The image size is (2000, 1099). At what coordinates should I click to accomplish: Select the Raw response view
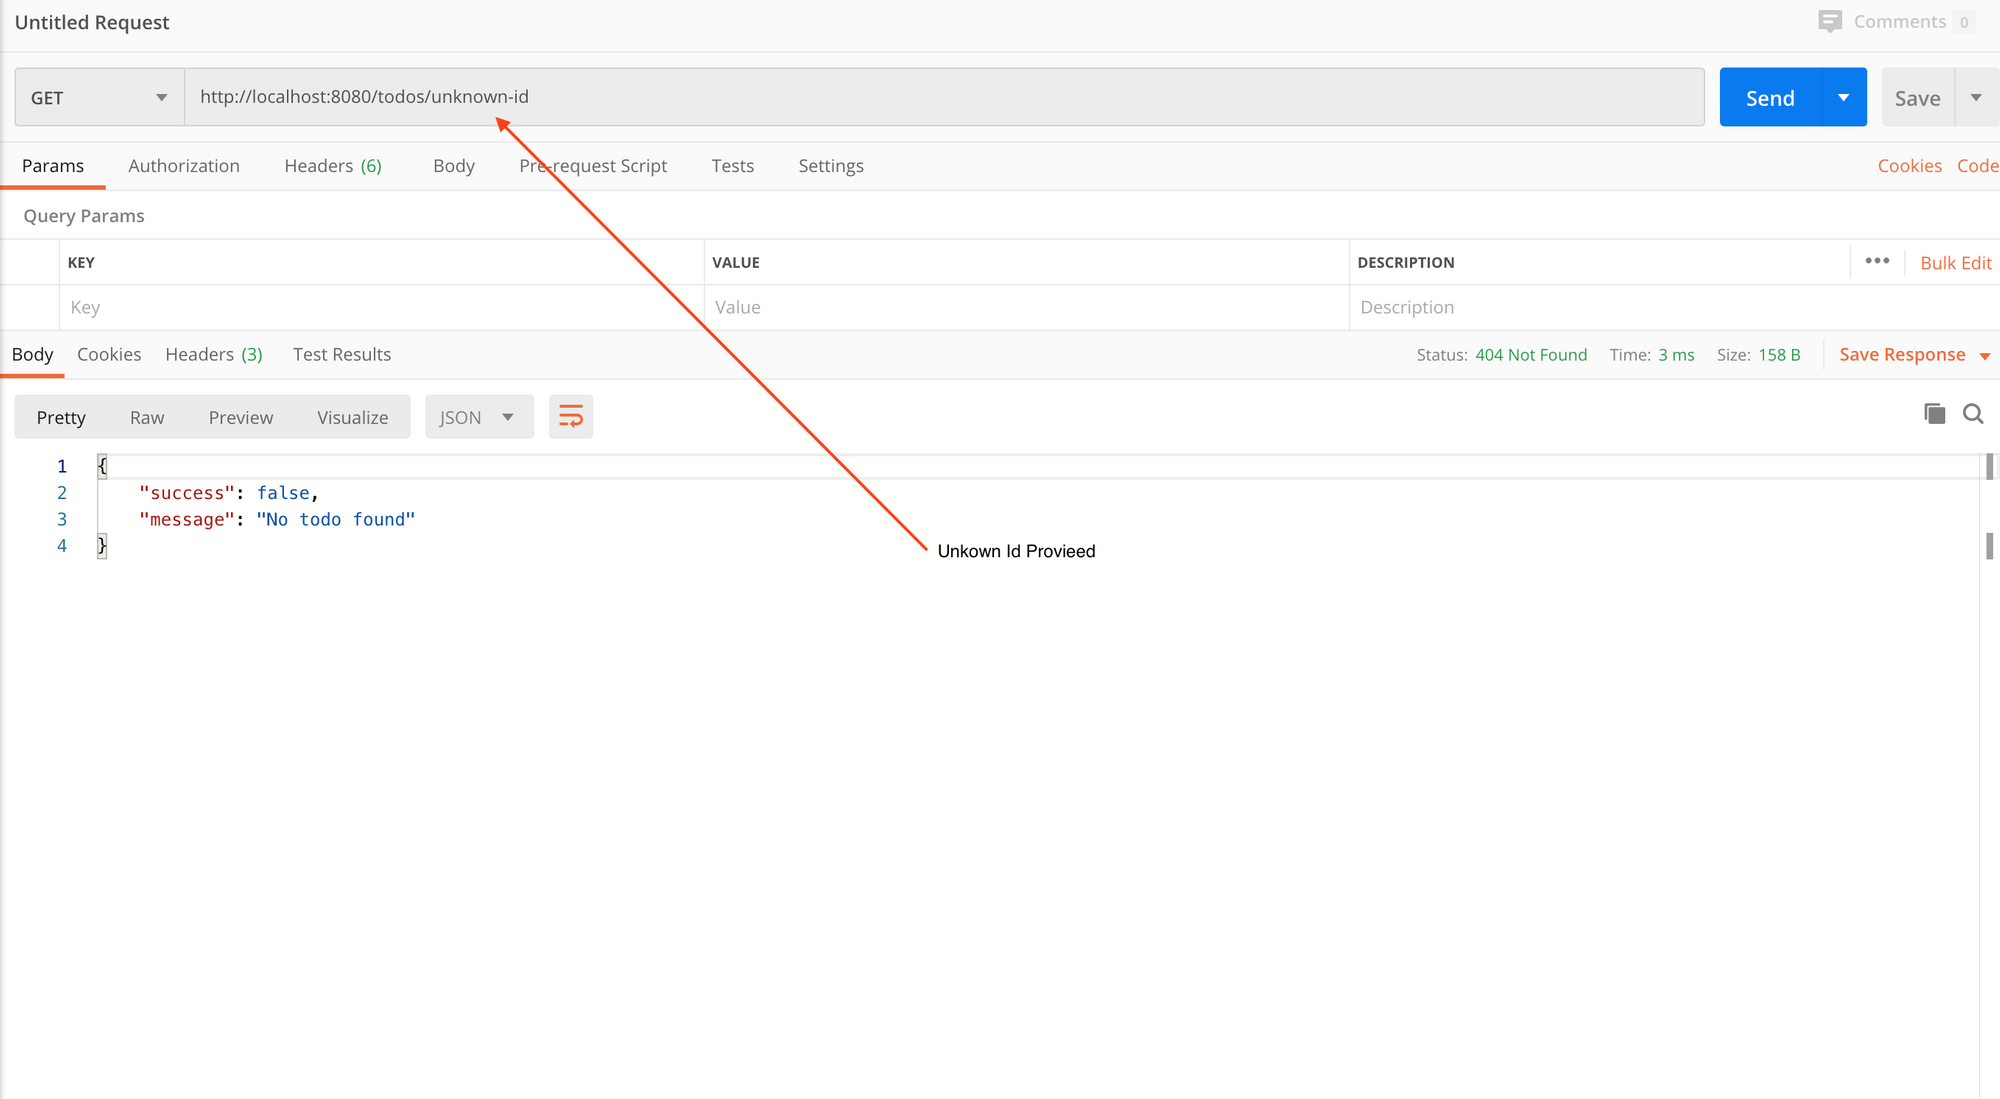point(147,417)
